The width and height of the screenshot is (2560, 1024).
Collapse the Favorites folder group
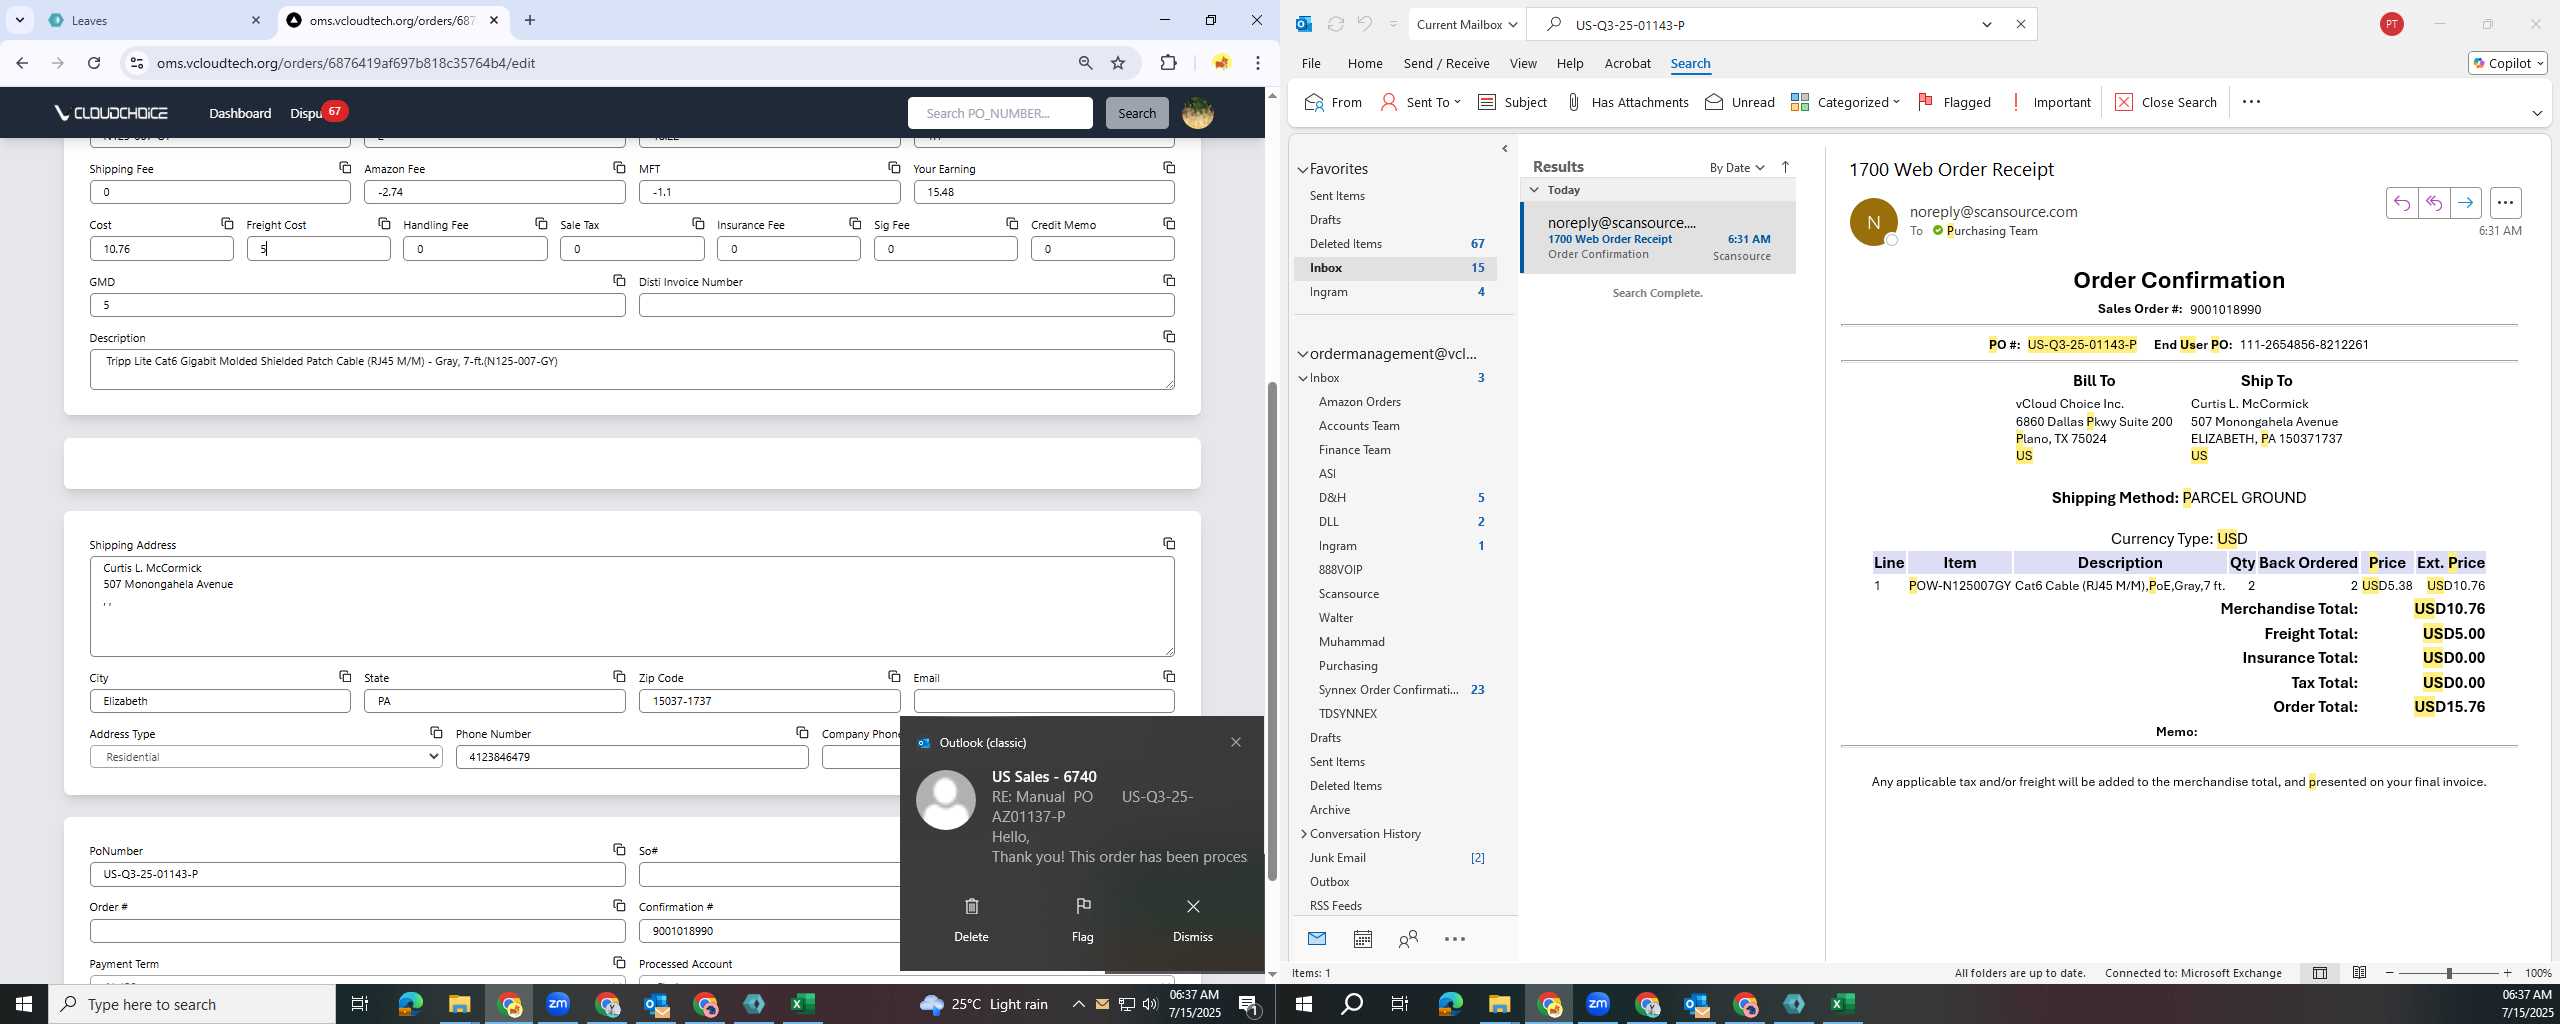(x=1303, y=170)
